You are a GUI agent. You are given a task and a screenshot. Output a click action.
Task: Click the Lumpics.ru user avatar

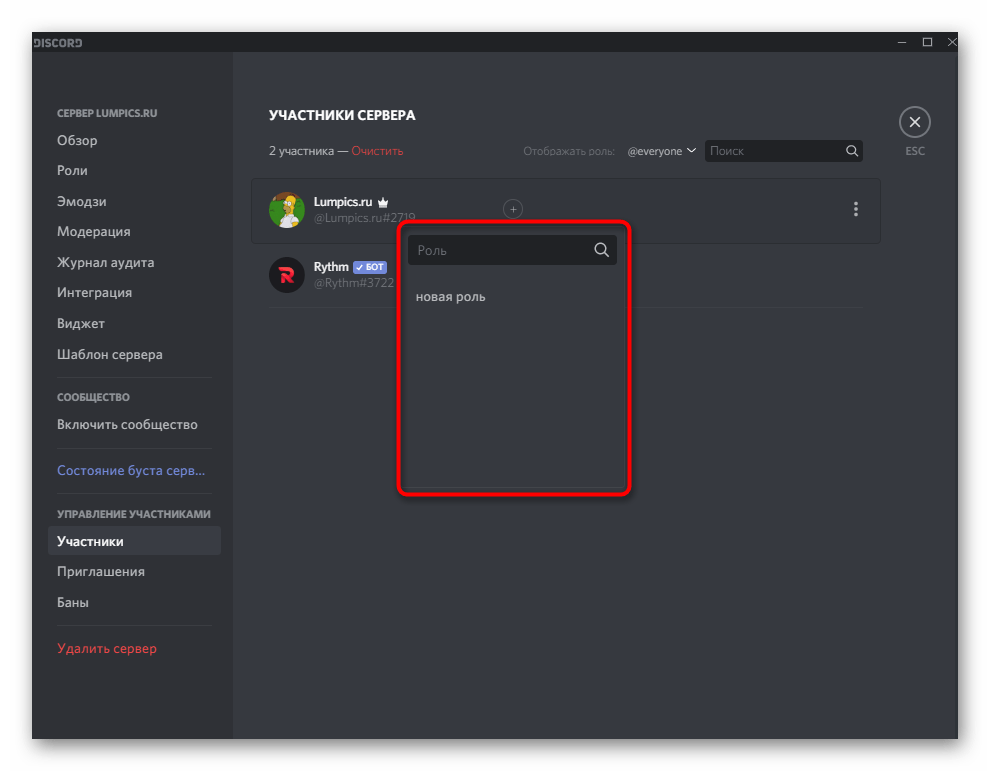tap(287, 211)
